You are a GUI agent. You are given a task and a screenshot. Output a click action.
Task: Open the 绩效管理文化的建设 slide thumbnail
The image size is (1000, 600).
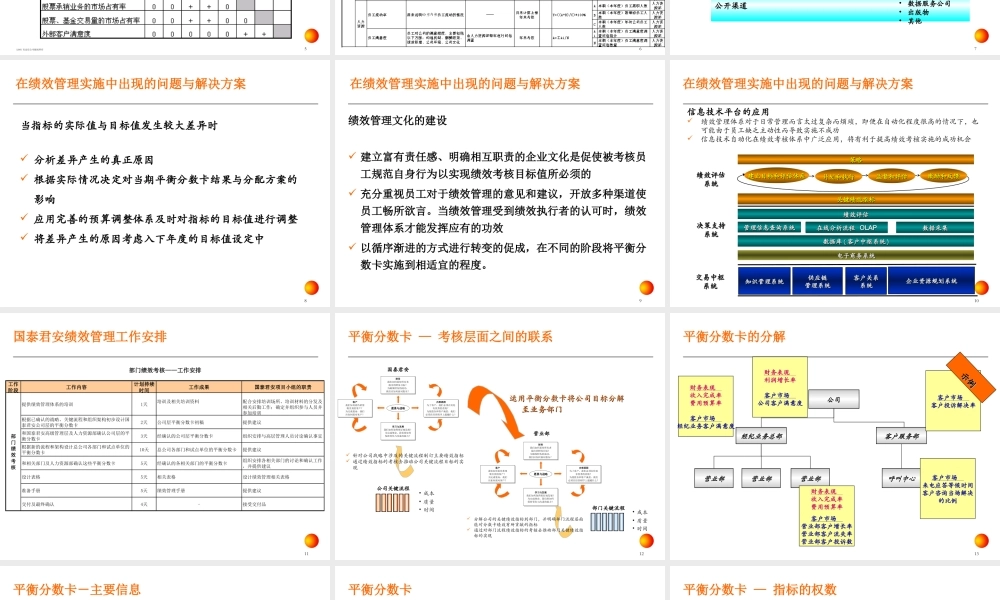coord(499,183)
